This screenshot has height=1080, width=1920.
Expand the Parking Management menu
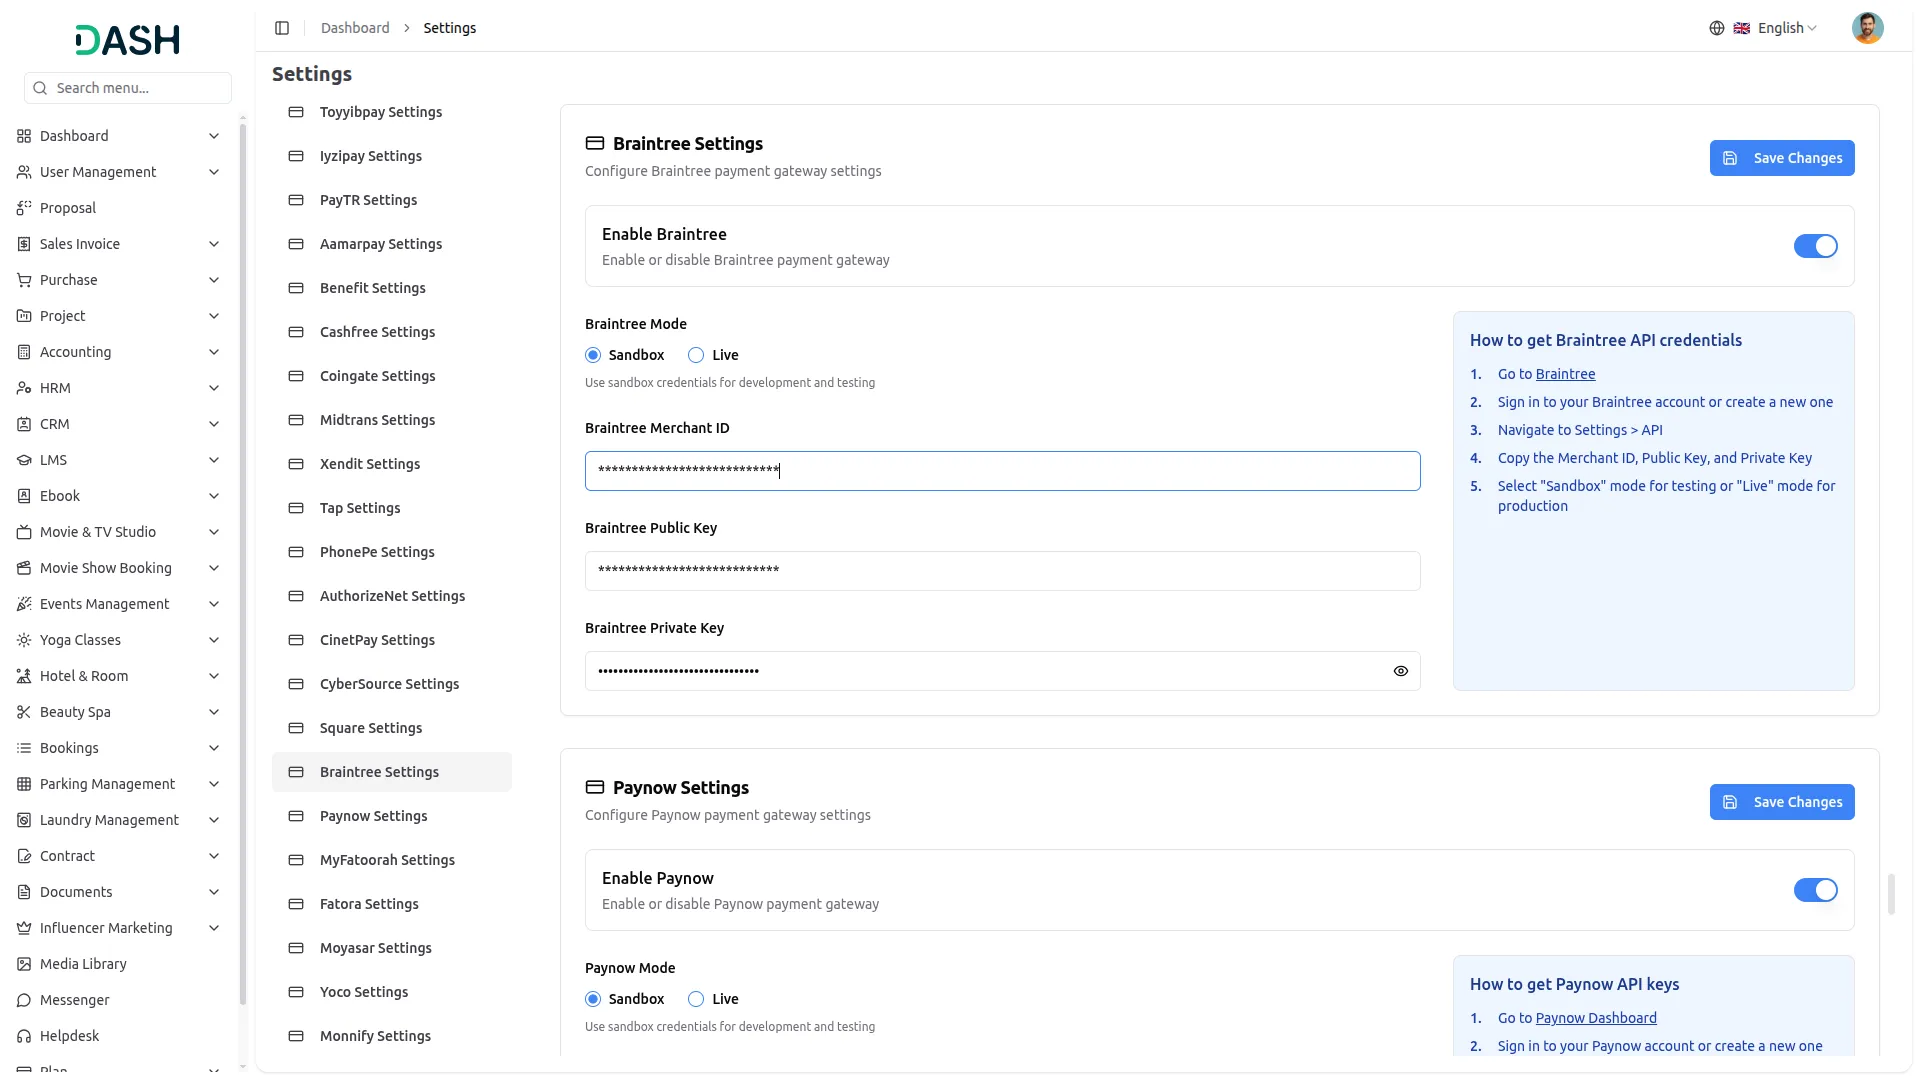pos(119,784)
